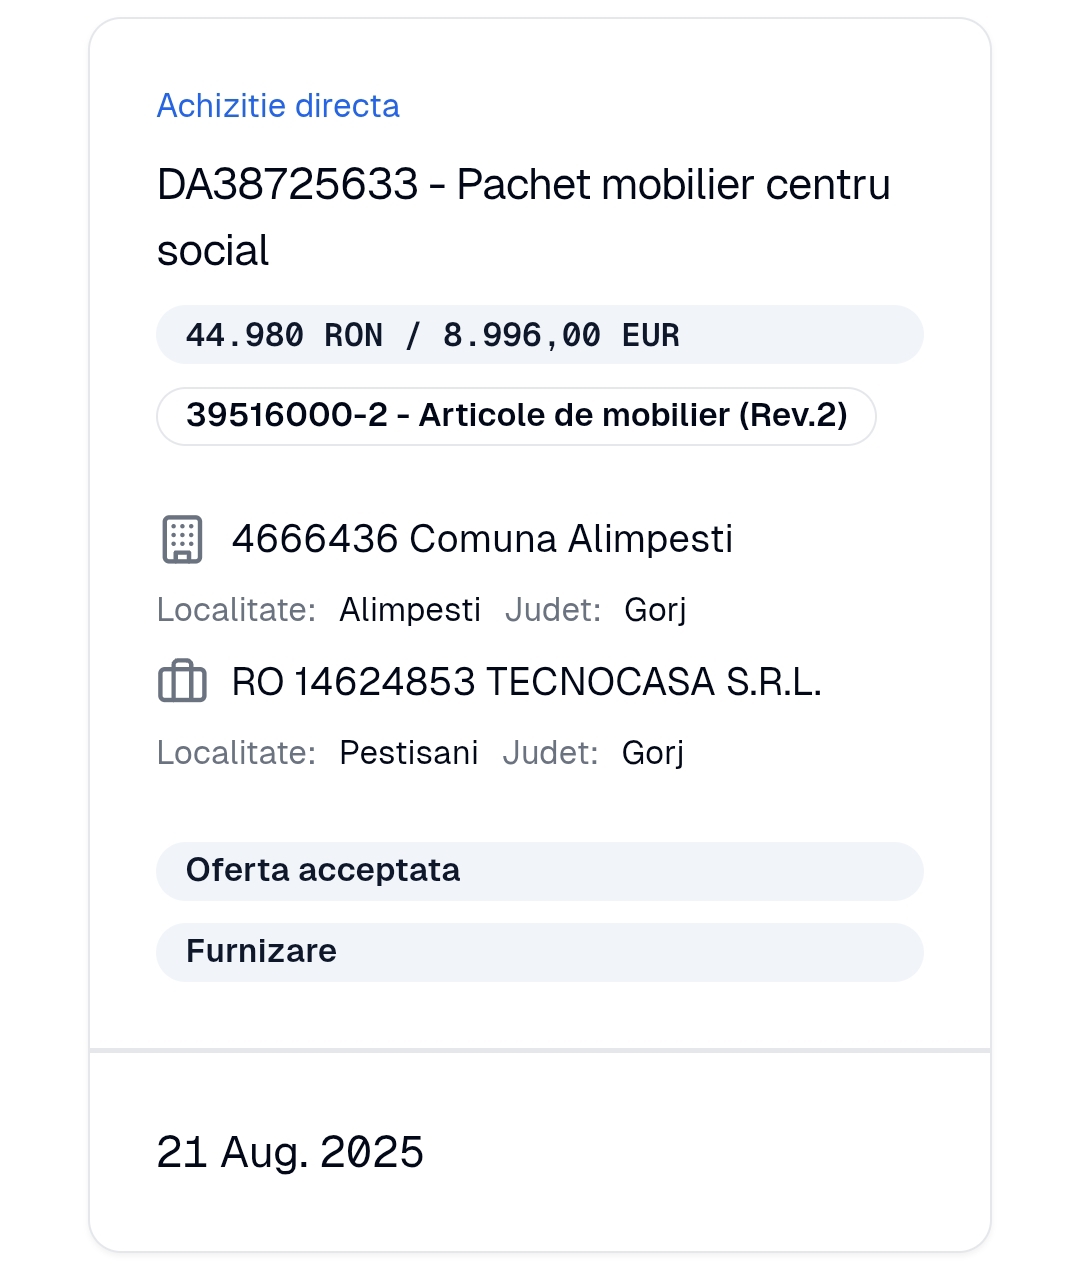This screenshot has height=1266, width=1066.
Task: Open the Achizitie directa link
Action: 278,106
